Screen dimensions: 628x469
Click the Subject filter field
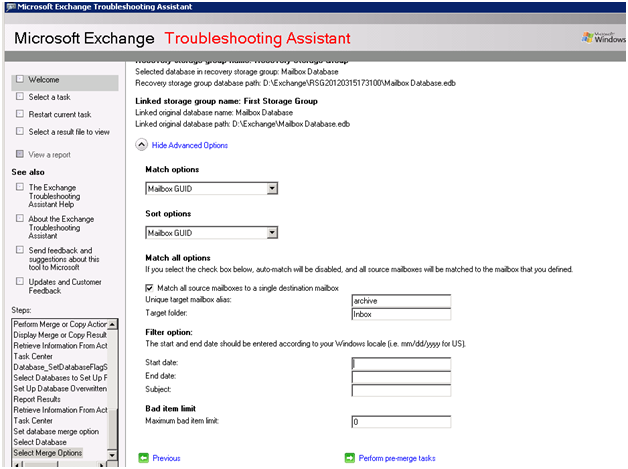pos(401,390)
